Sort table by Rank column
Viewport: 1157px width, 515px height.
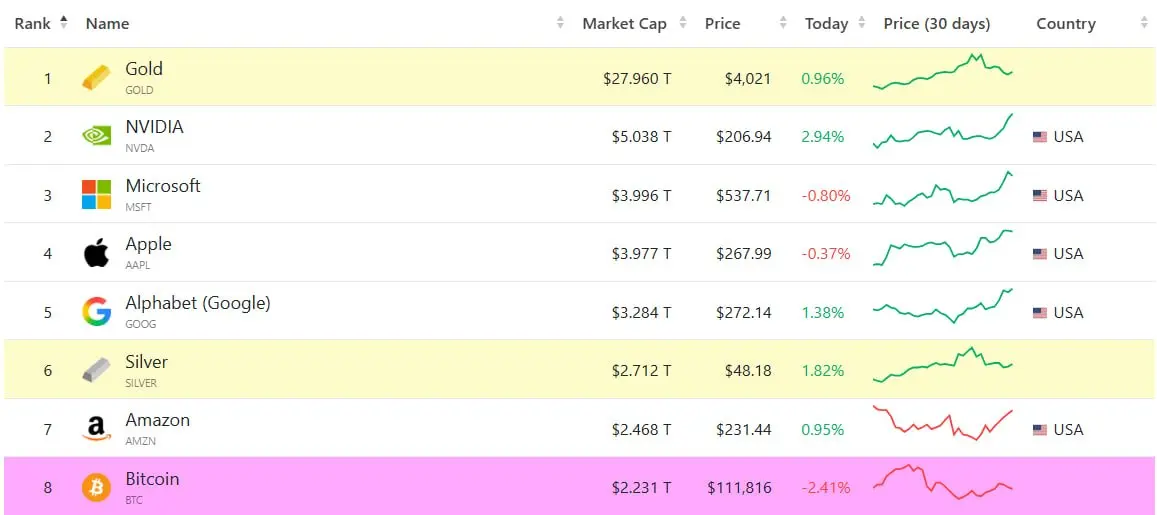tap(40, 24)
